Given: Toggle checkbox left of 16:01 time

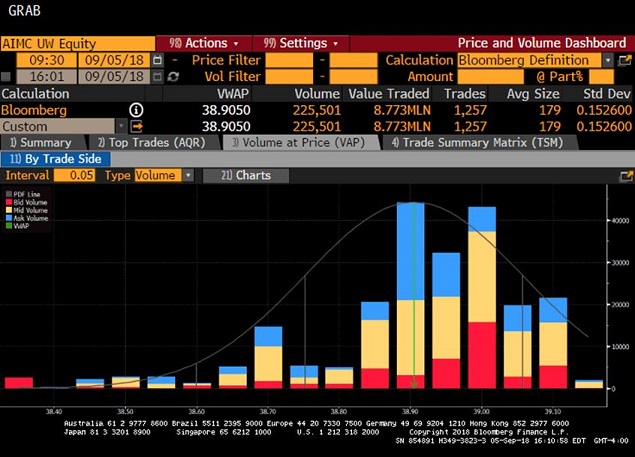Looking at the screenshot, I should coord(7,77).
